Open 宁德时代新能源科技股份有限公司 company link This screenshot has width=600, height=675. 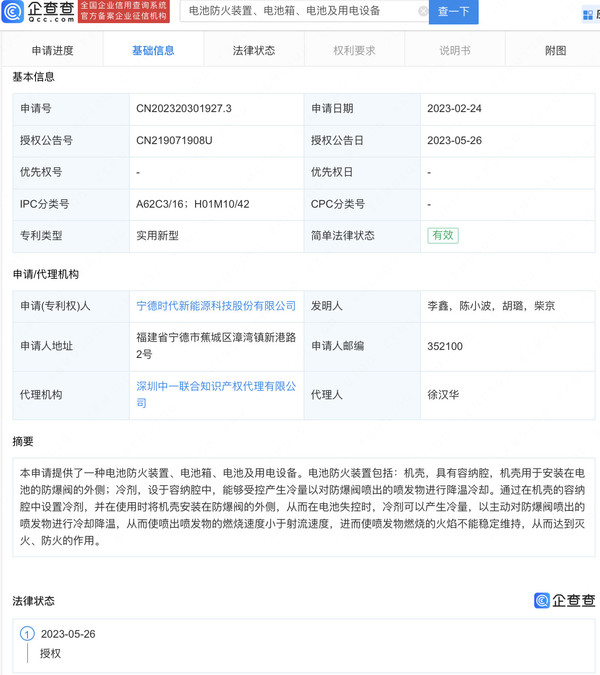(216, 306)
